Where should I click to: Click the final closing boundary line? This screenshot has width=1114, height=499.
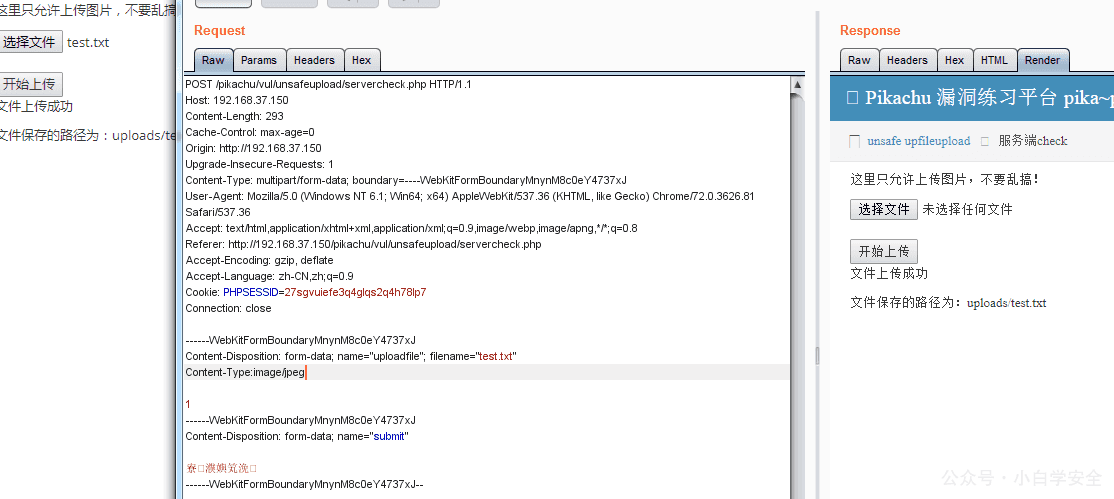click(304, 484)
